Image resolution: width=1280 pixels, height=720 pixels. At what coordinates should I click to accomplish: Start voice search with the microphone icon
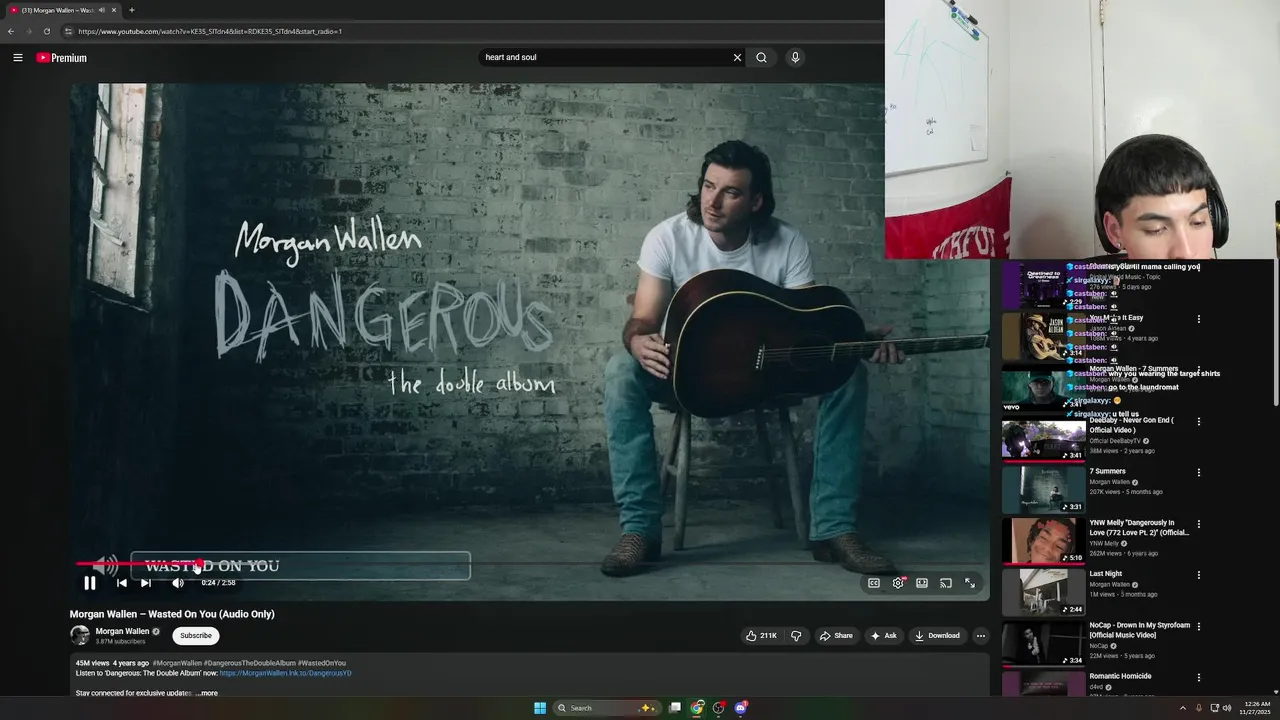[x=795, y=57]
